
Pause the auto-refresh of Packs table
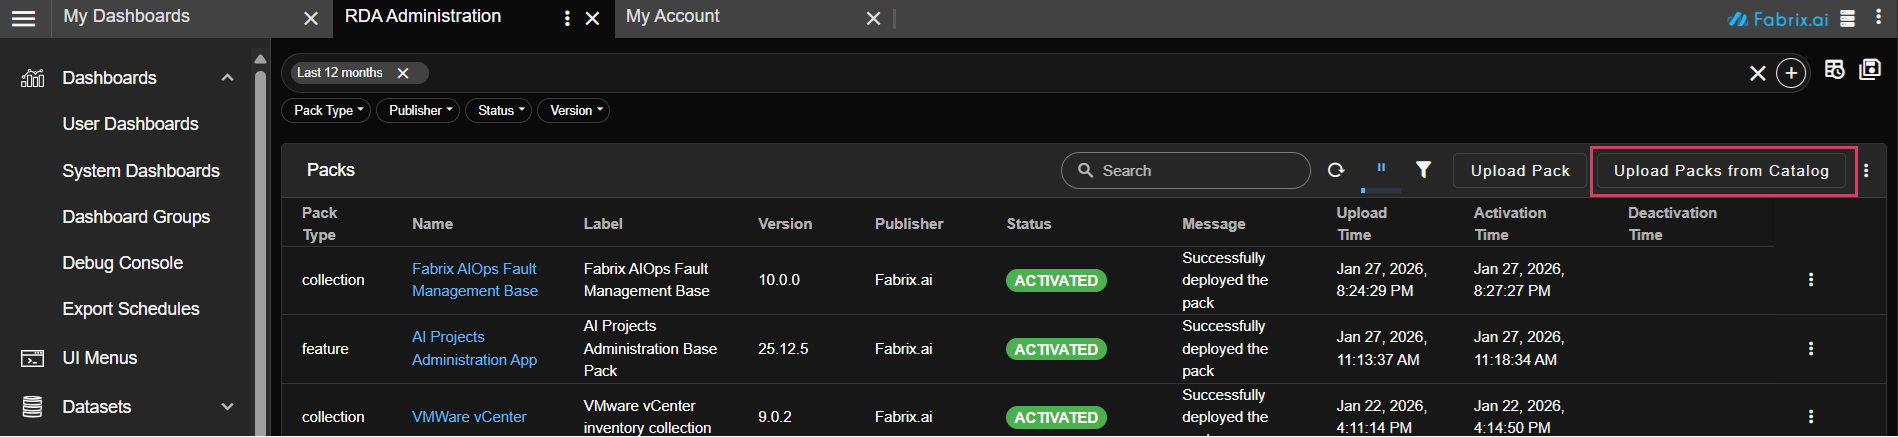pos(1381,169)
